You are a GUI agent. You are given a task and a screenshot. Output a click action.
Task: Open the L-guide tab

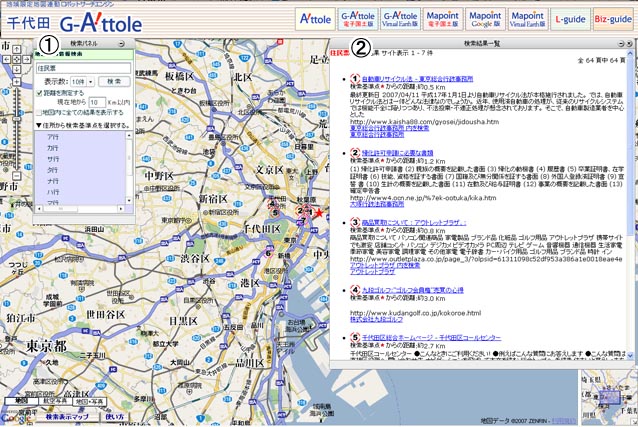[x=570, y=19]
